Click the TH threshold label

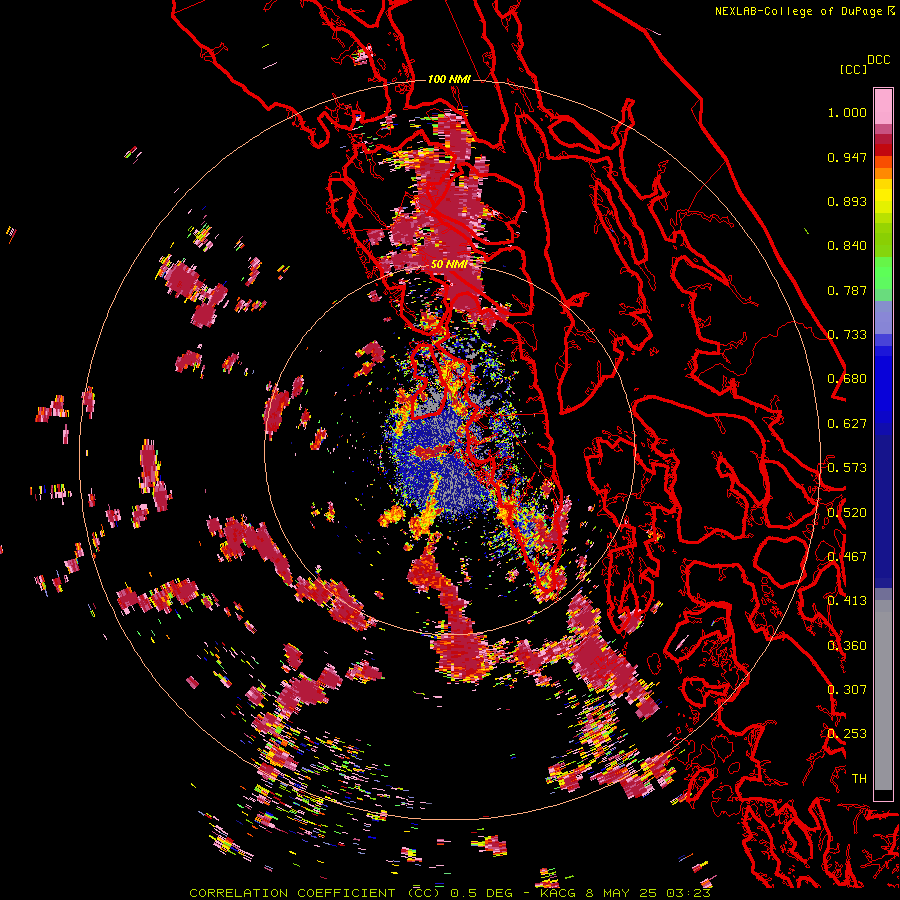coord(859,779)
